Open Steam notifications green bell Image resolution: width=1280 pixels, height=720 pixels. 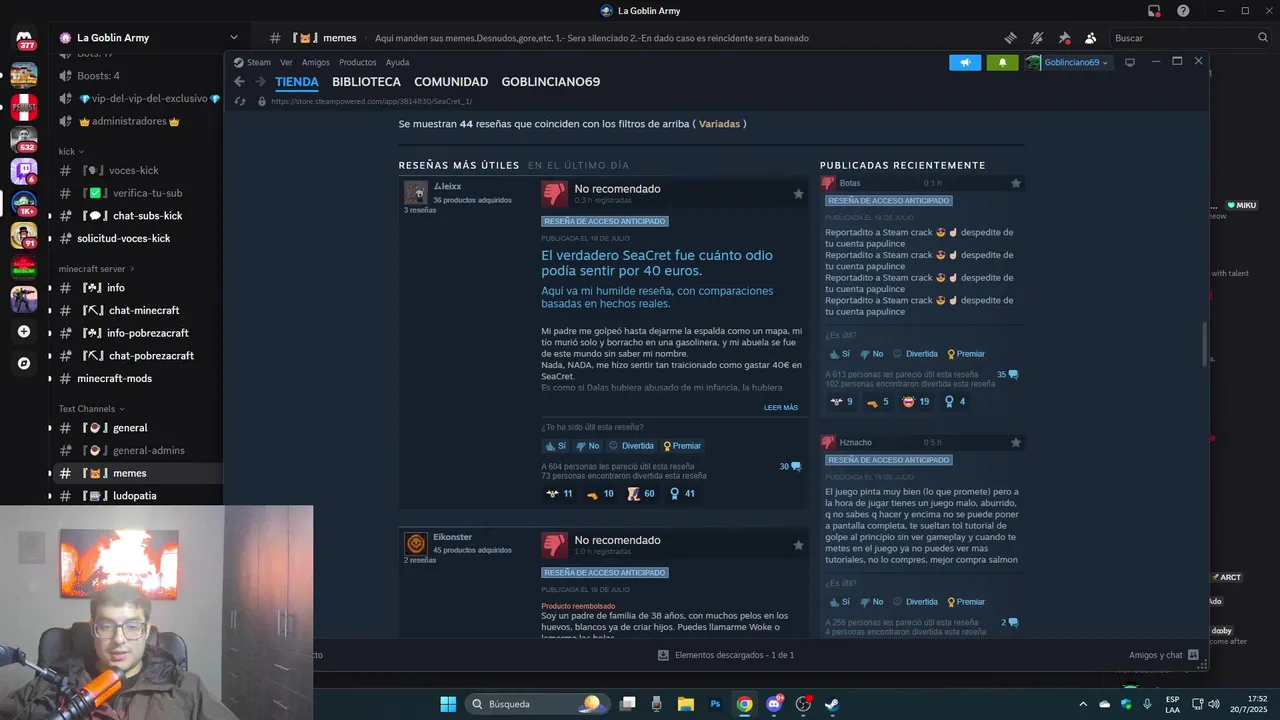pos(1002,62)
